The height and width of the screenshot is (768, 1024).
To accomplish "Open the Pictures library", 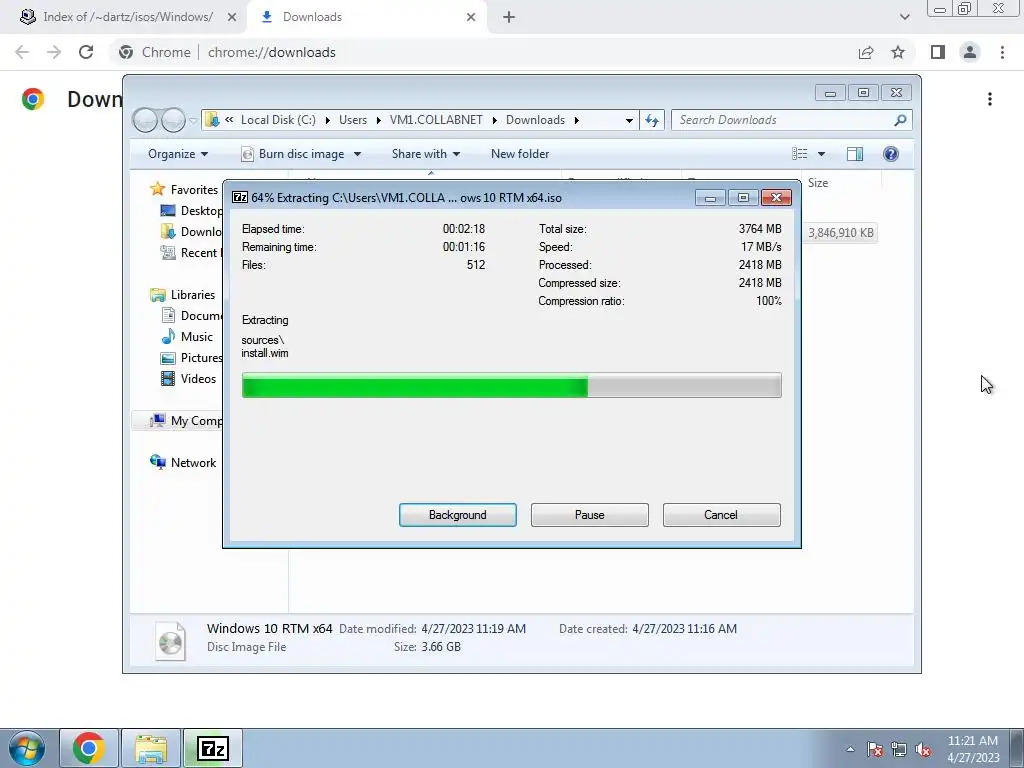I will point(191,357).
